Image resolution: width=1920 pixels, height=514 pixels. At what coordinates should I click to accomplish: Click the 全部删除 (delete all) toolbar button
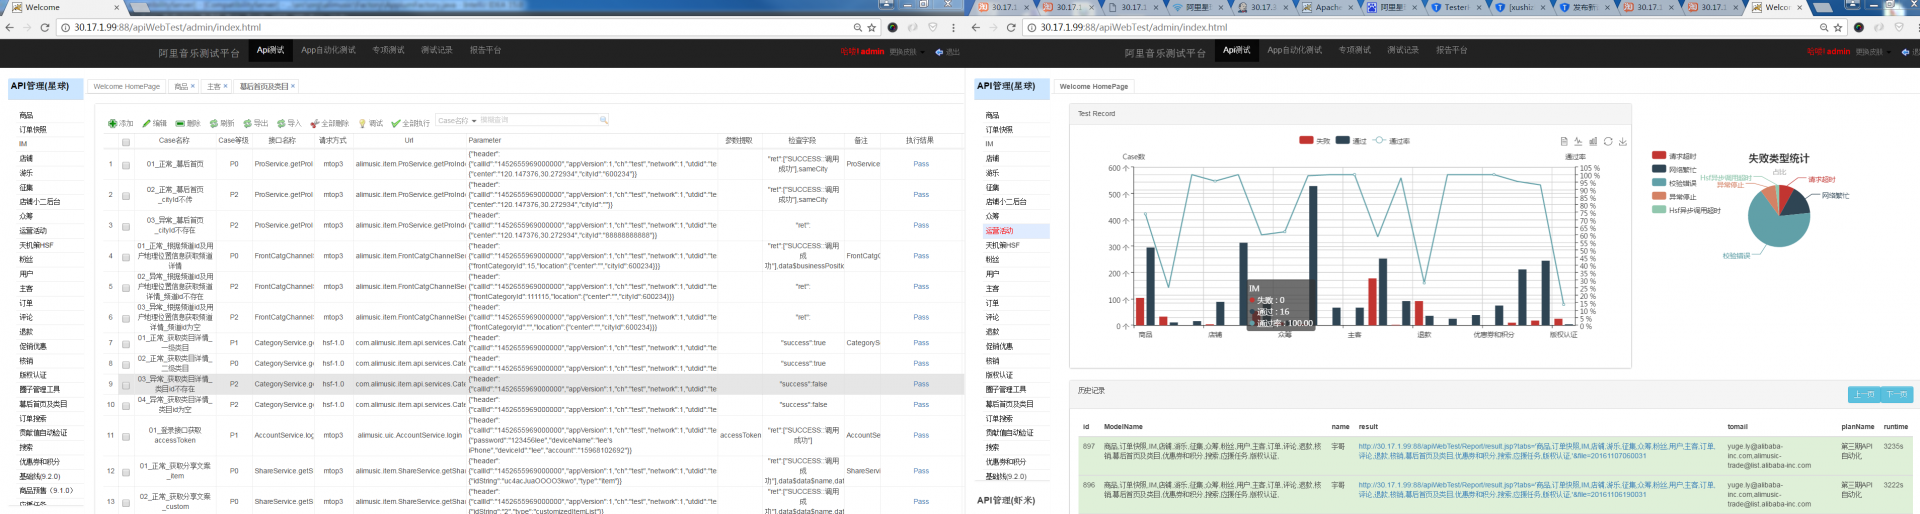[x=330, y=124]
